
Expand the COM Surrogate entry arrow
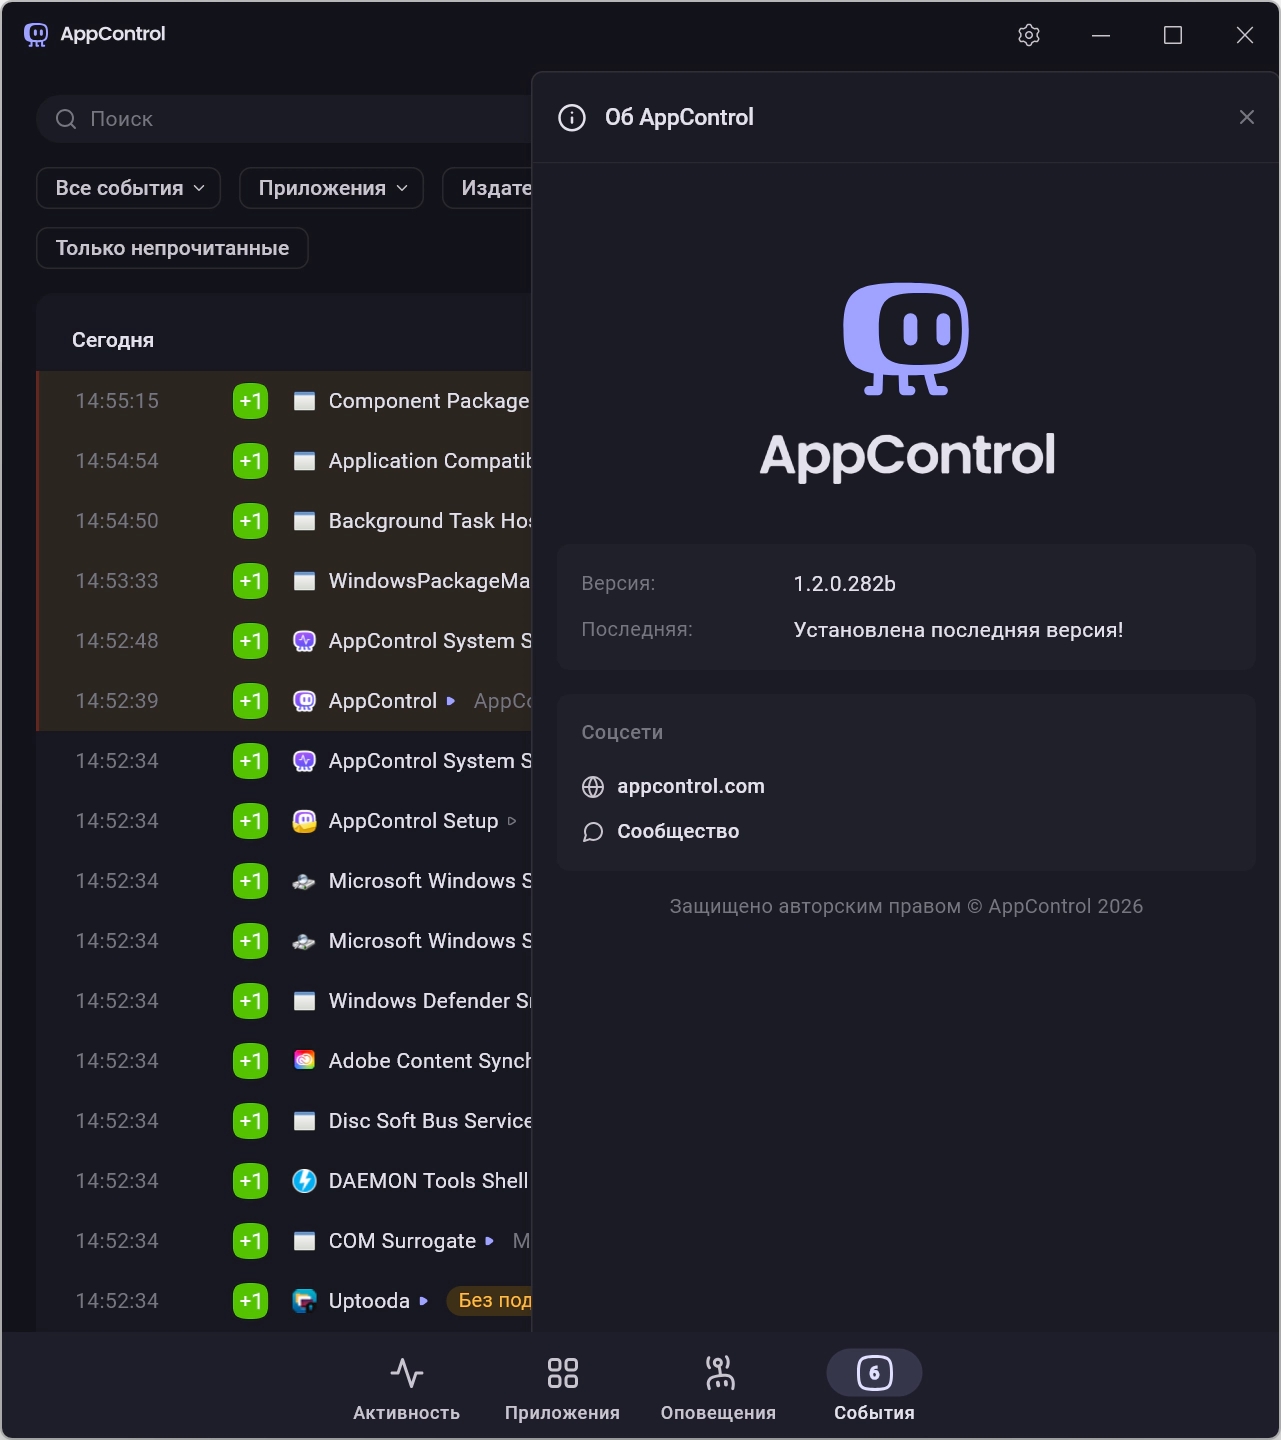tap(489, 1241)
